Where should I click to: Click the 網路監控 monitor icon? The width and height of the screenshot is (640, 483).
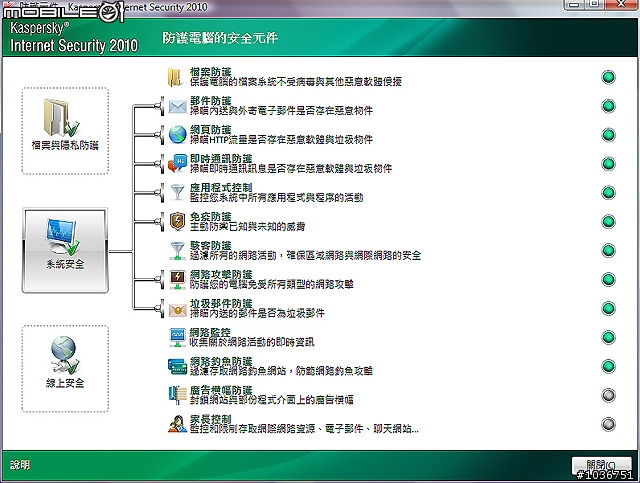[x=177, y=337]
